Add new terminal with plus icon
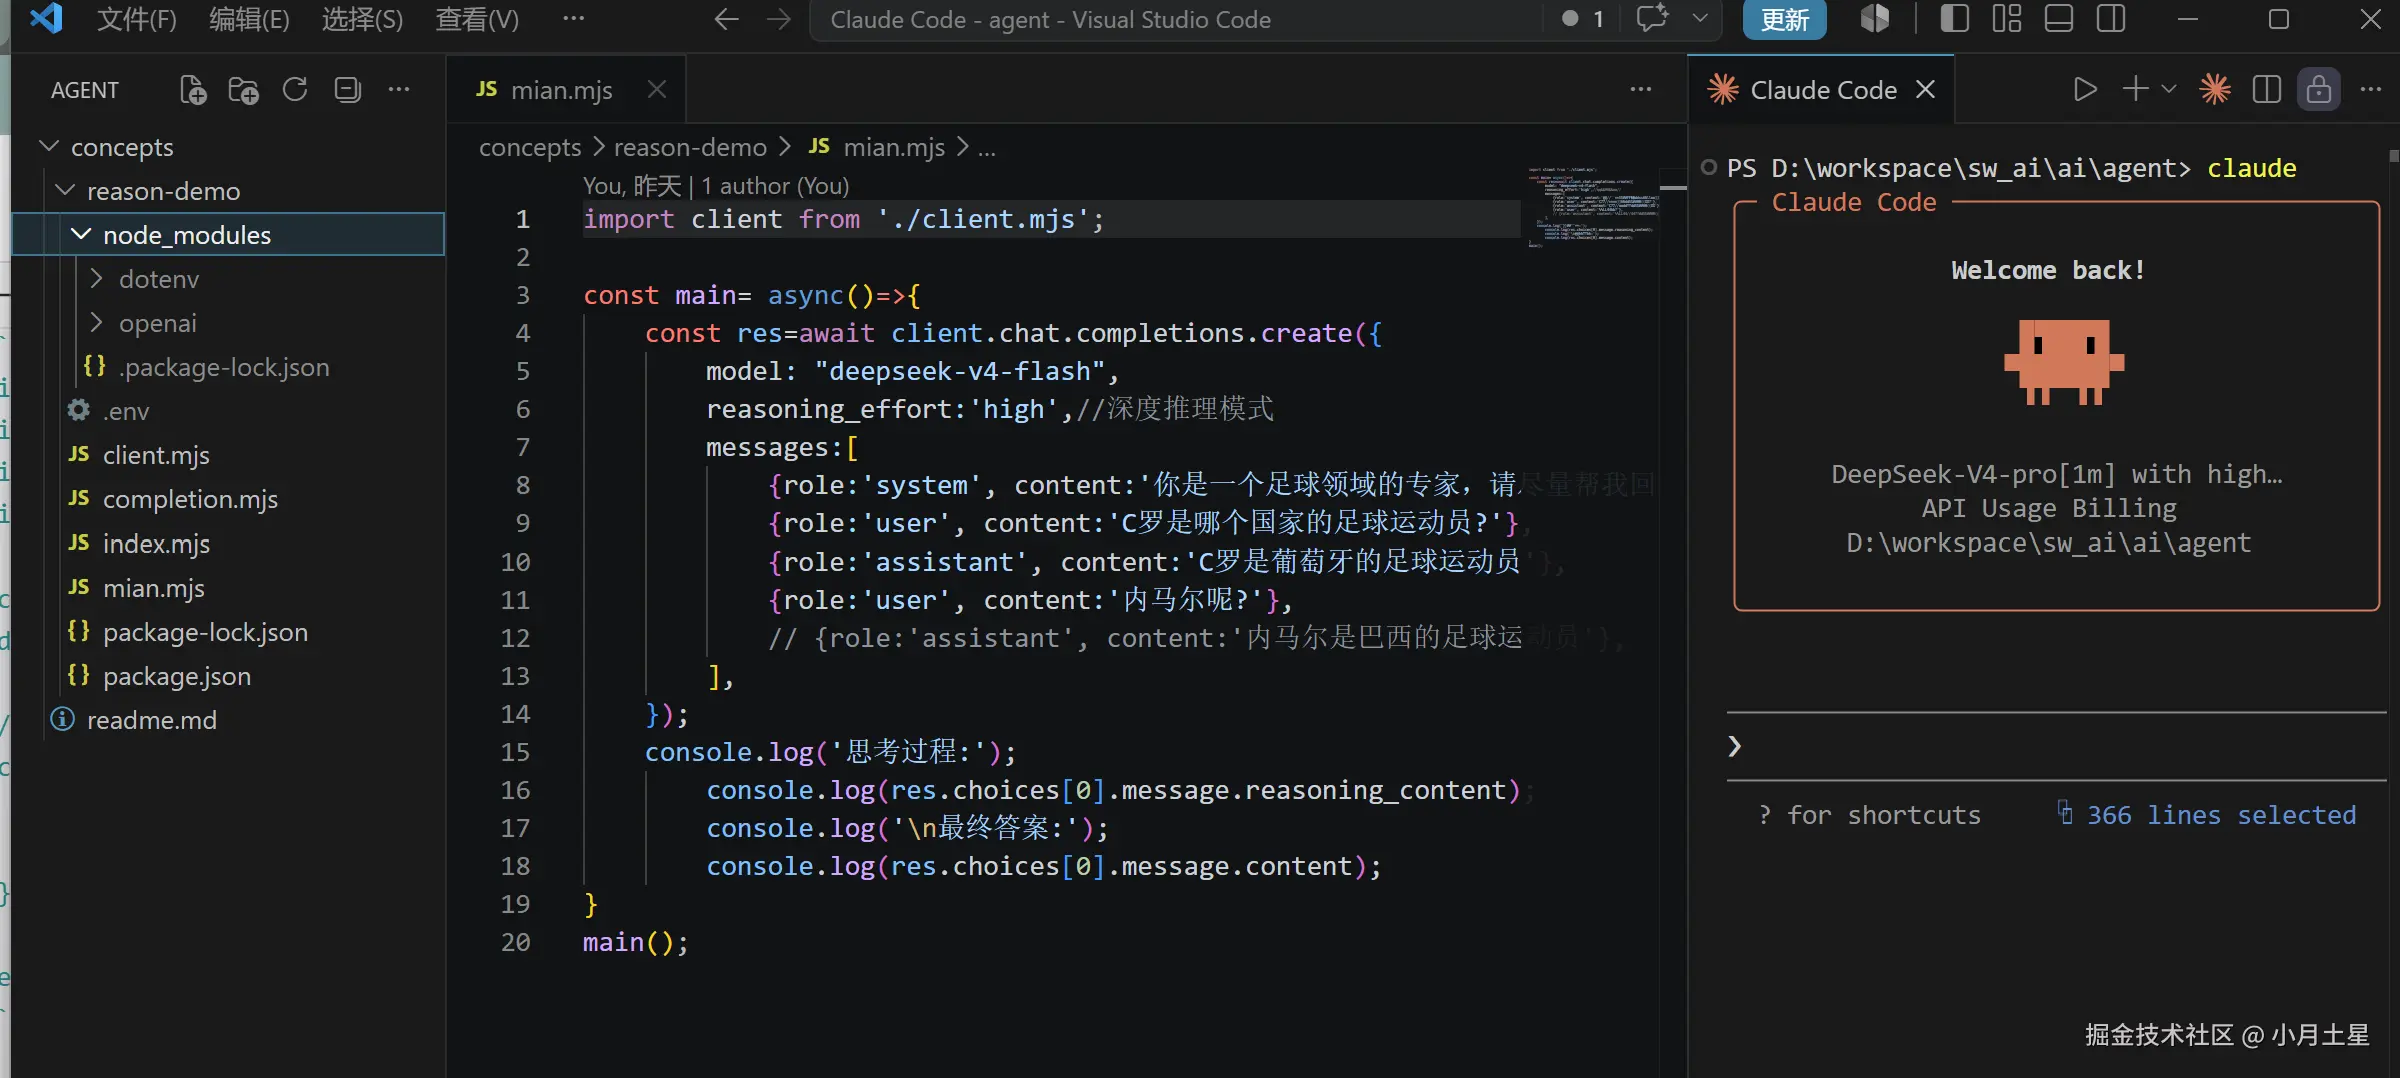 coord(2135,89)
